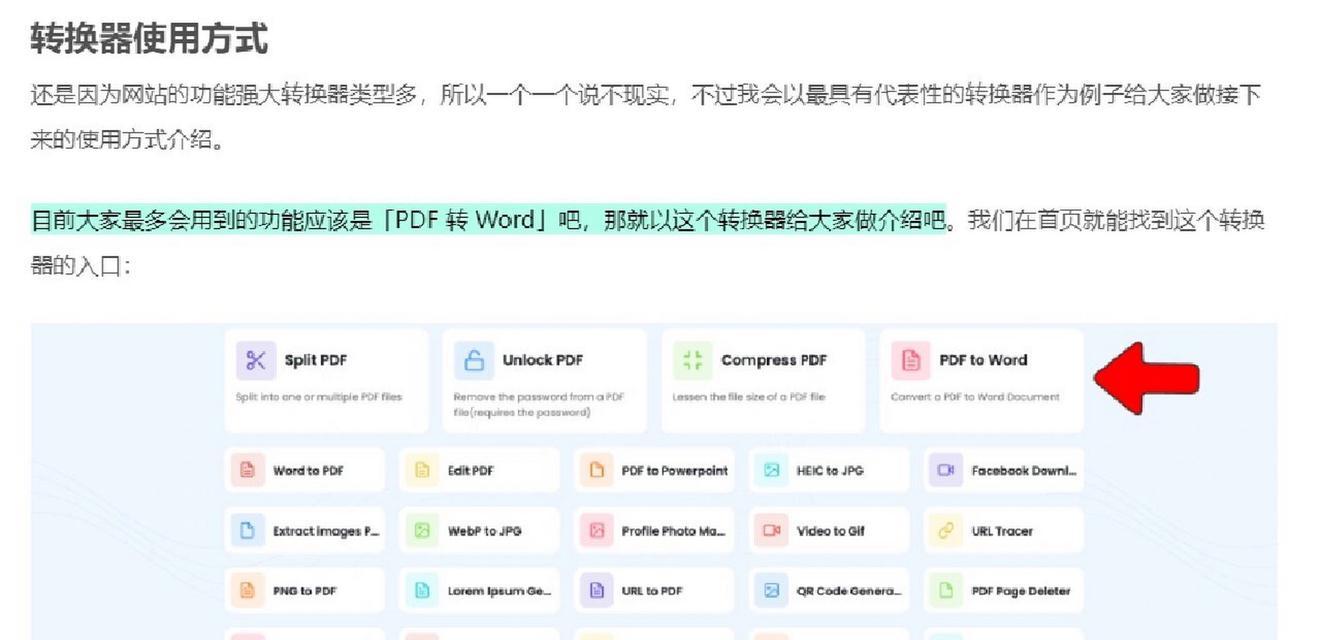
Task: Click the PDF to Powerpoint label text
Action: pyautogui.click(x=674, y=471)
